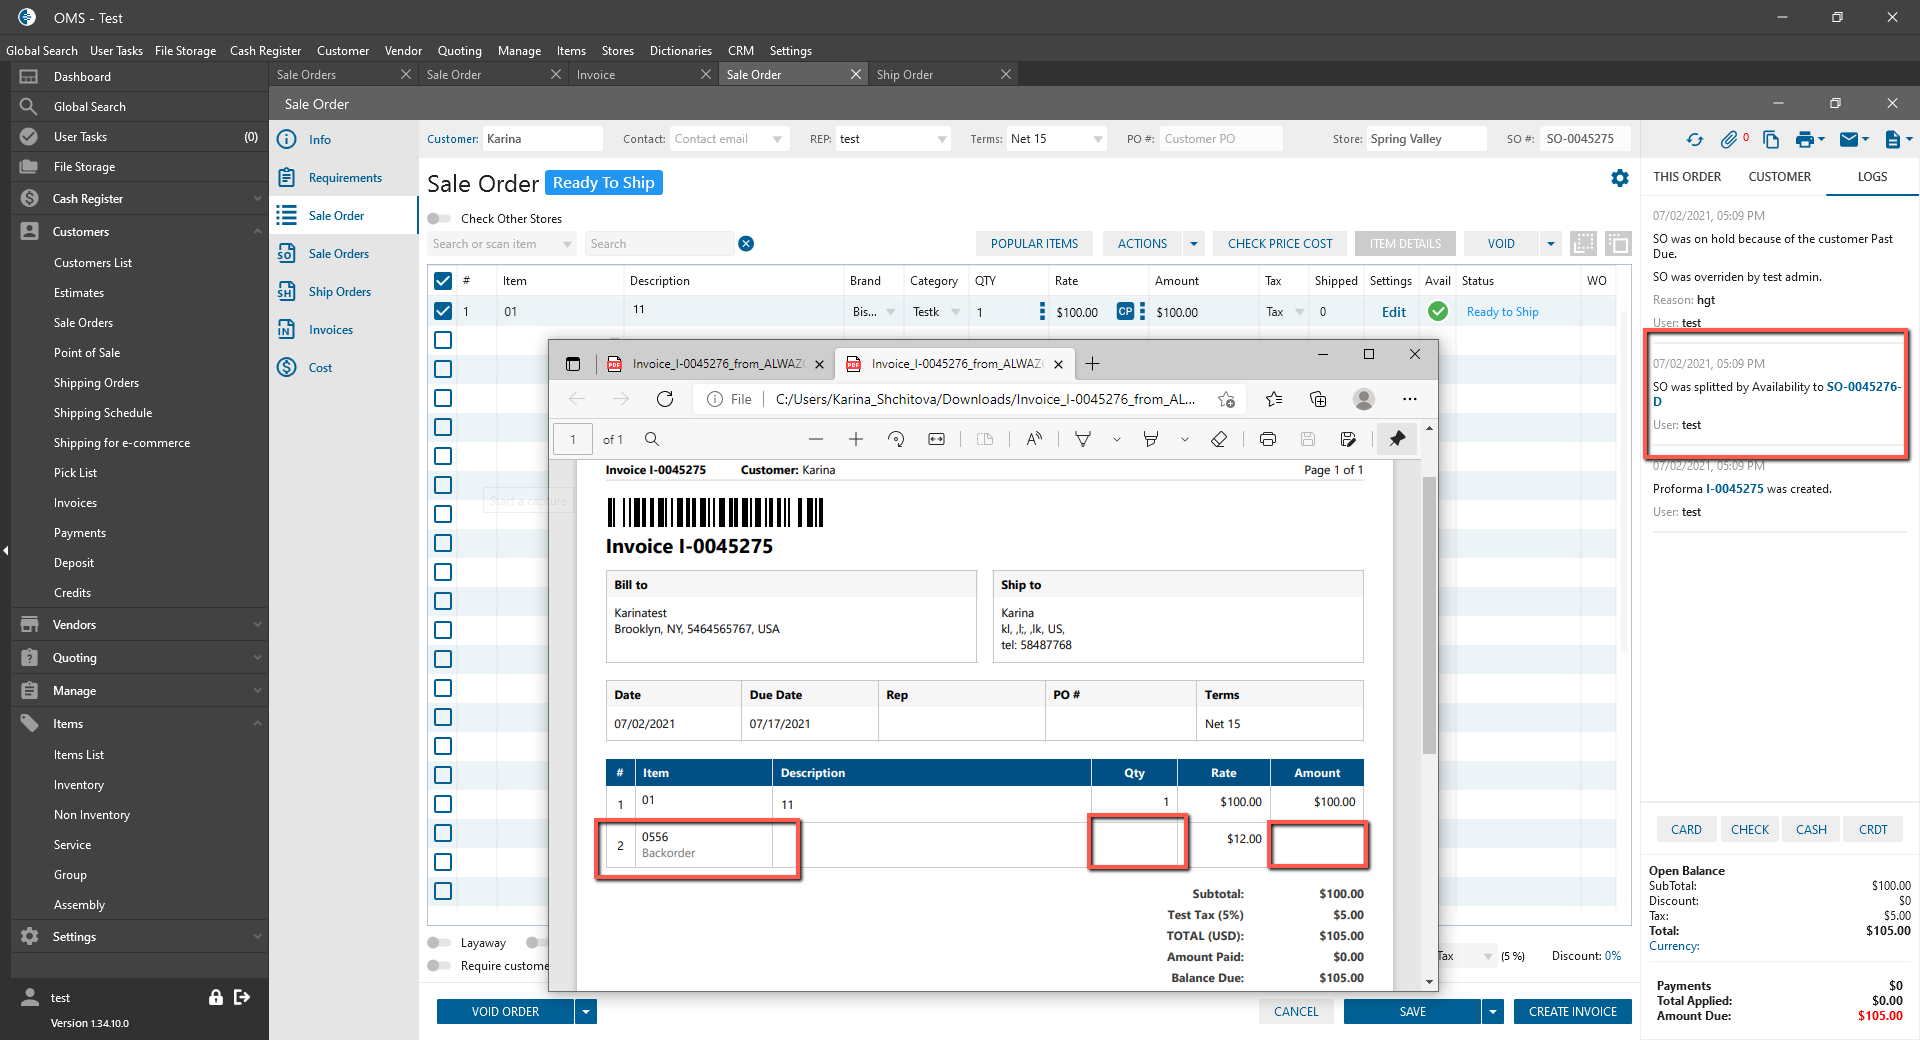The width and height of the screenshot is (1920, 1040).
Task: Expand the Terms Net 15 dropdown
Action: (x=1098, y=139)
